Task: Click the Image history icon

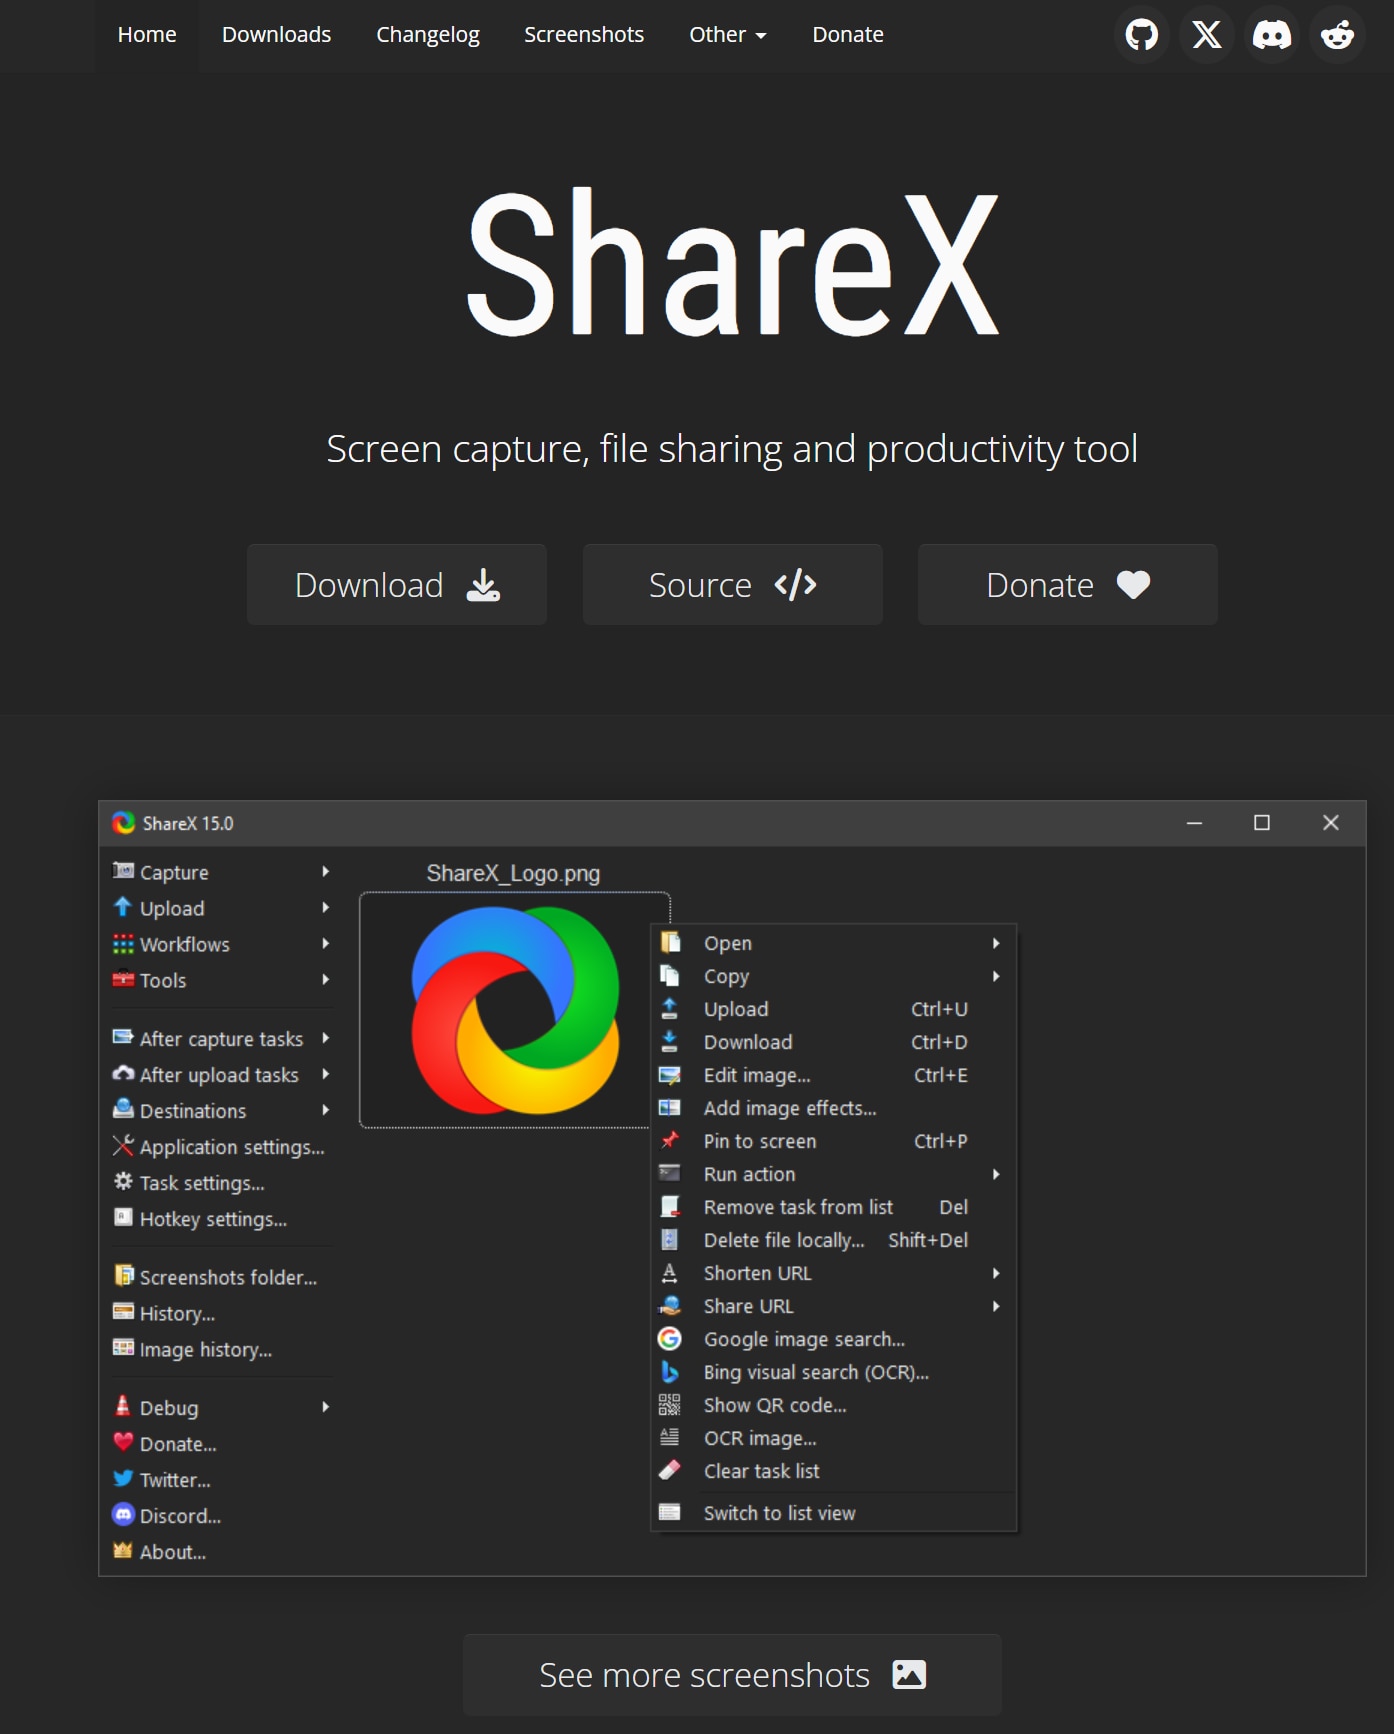Action: tap(123, 1347)
